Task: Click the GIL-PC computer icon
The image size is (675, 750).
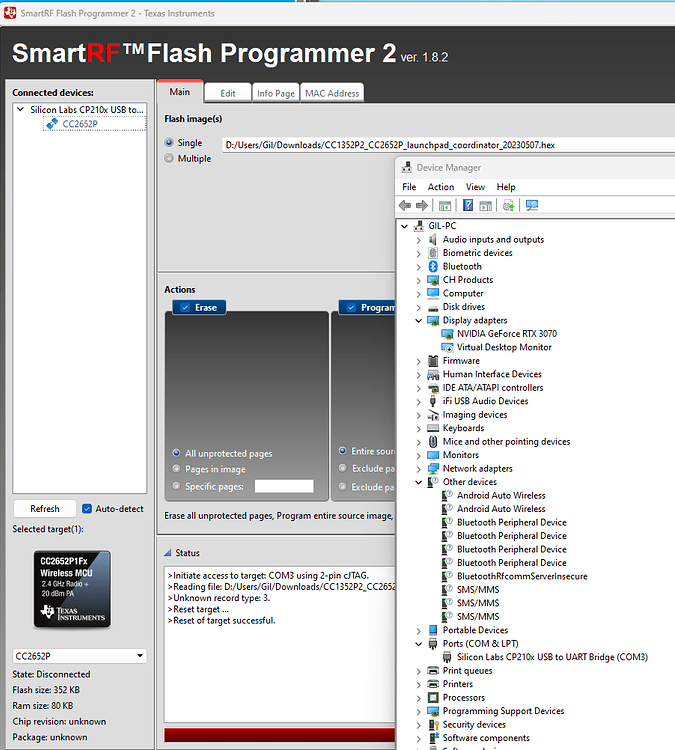Action: tap(419, 226)
